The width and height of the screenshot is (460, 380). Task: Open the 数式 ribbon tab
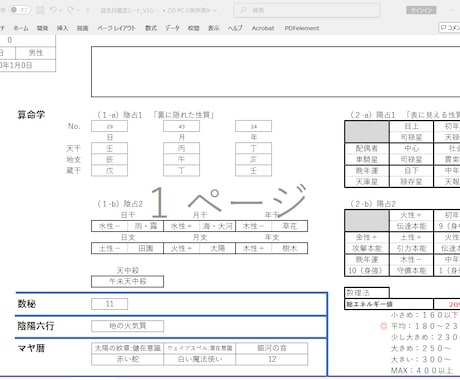(x=151, y=28)
